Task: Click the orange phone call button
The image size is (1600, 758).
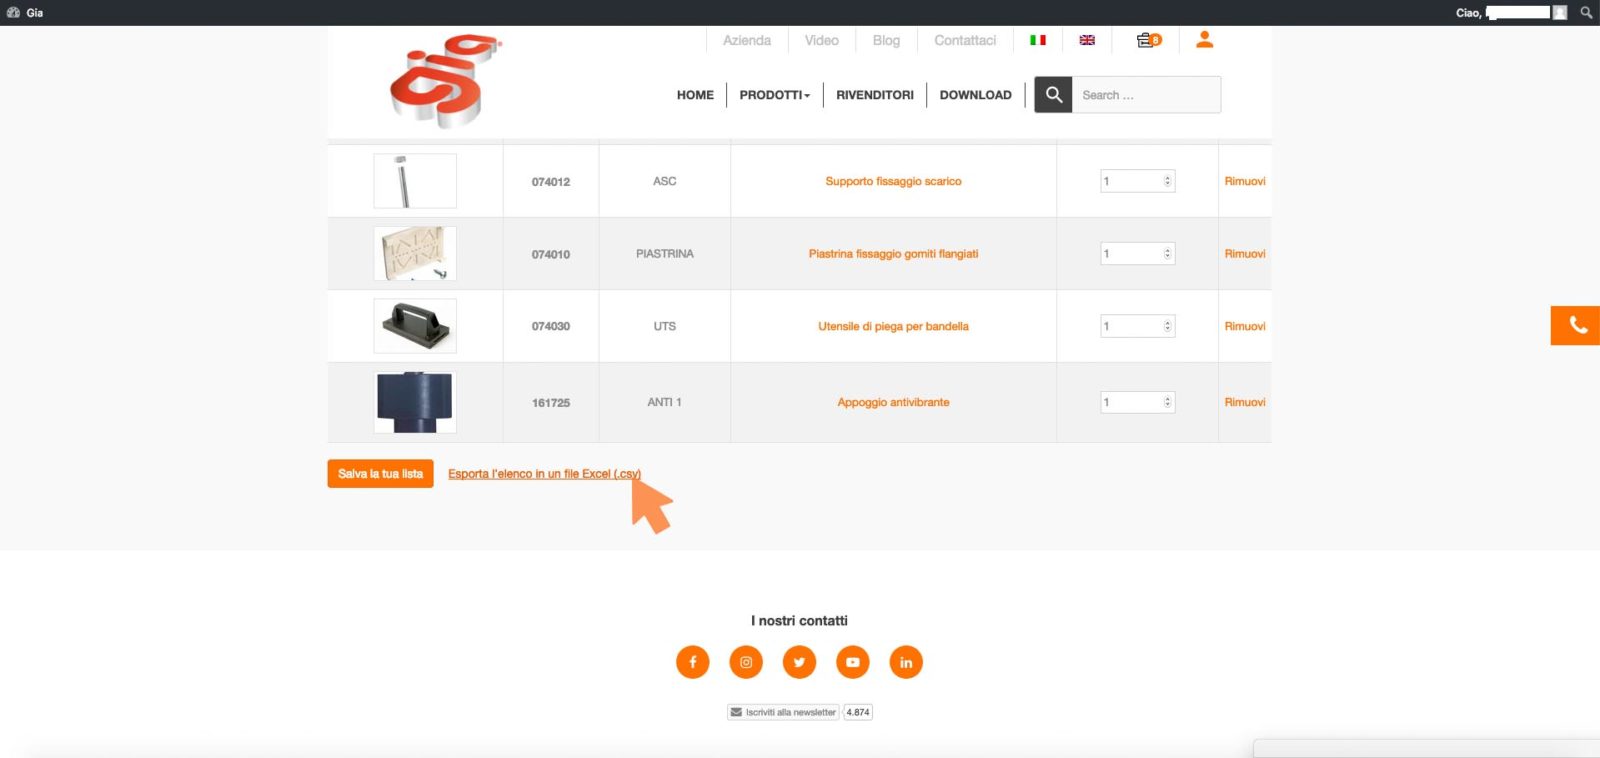Action: pos(1576,326)
